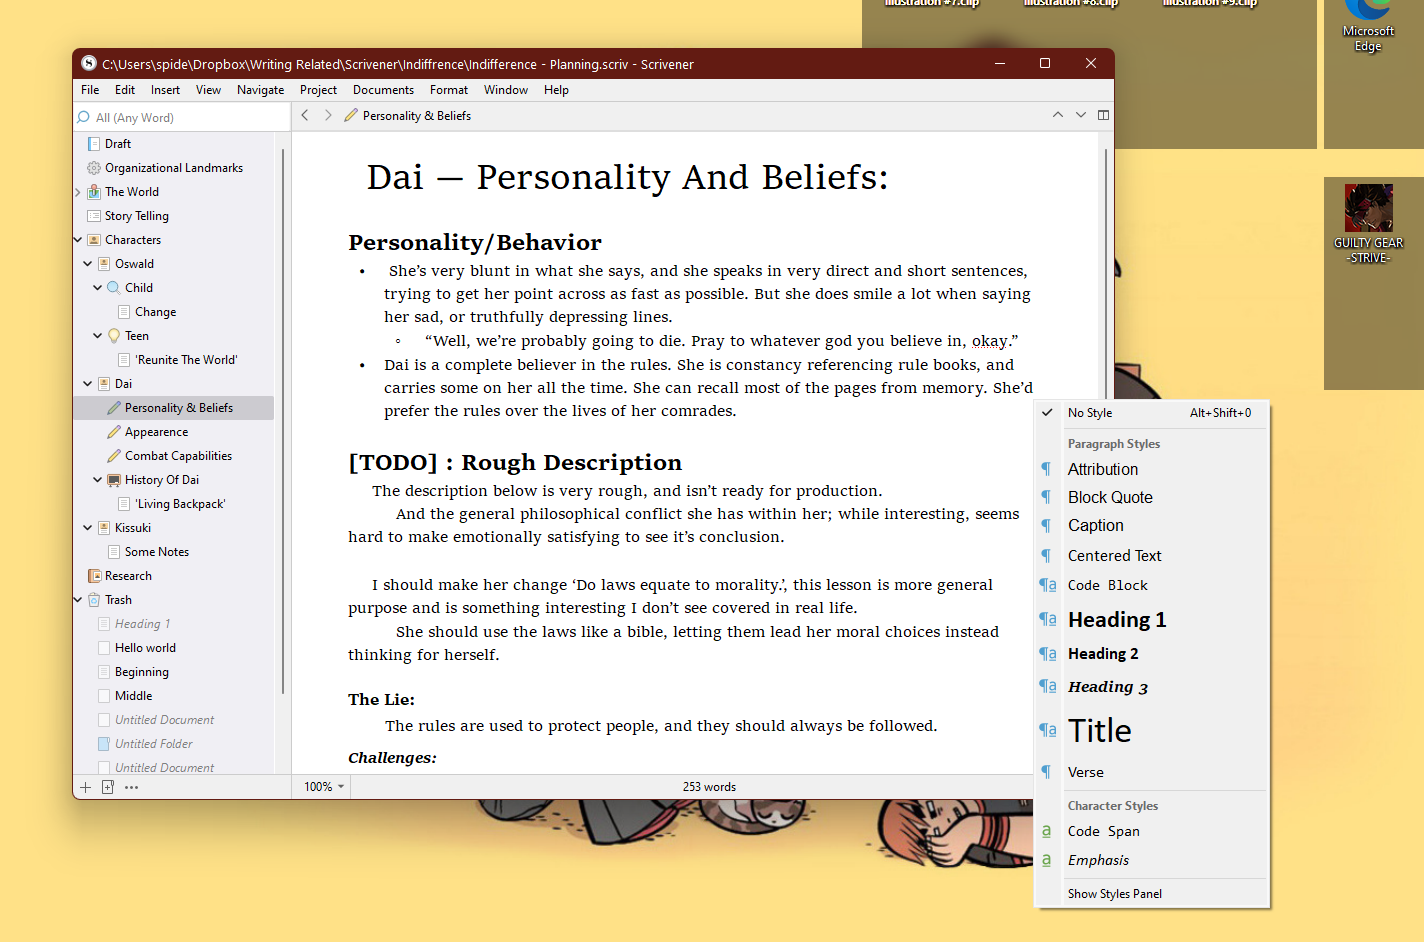The width and height of the screenshot is (1424, 942).
Task: Click the search magnifier icon in binder
Action: click(x=84, y=117)
